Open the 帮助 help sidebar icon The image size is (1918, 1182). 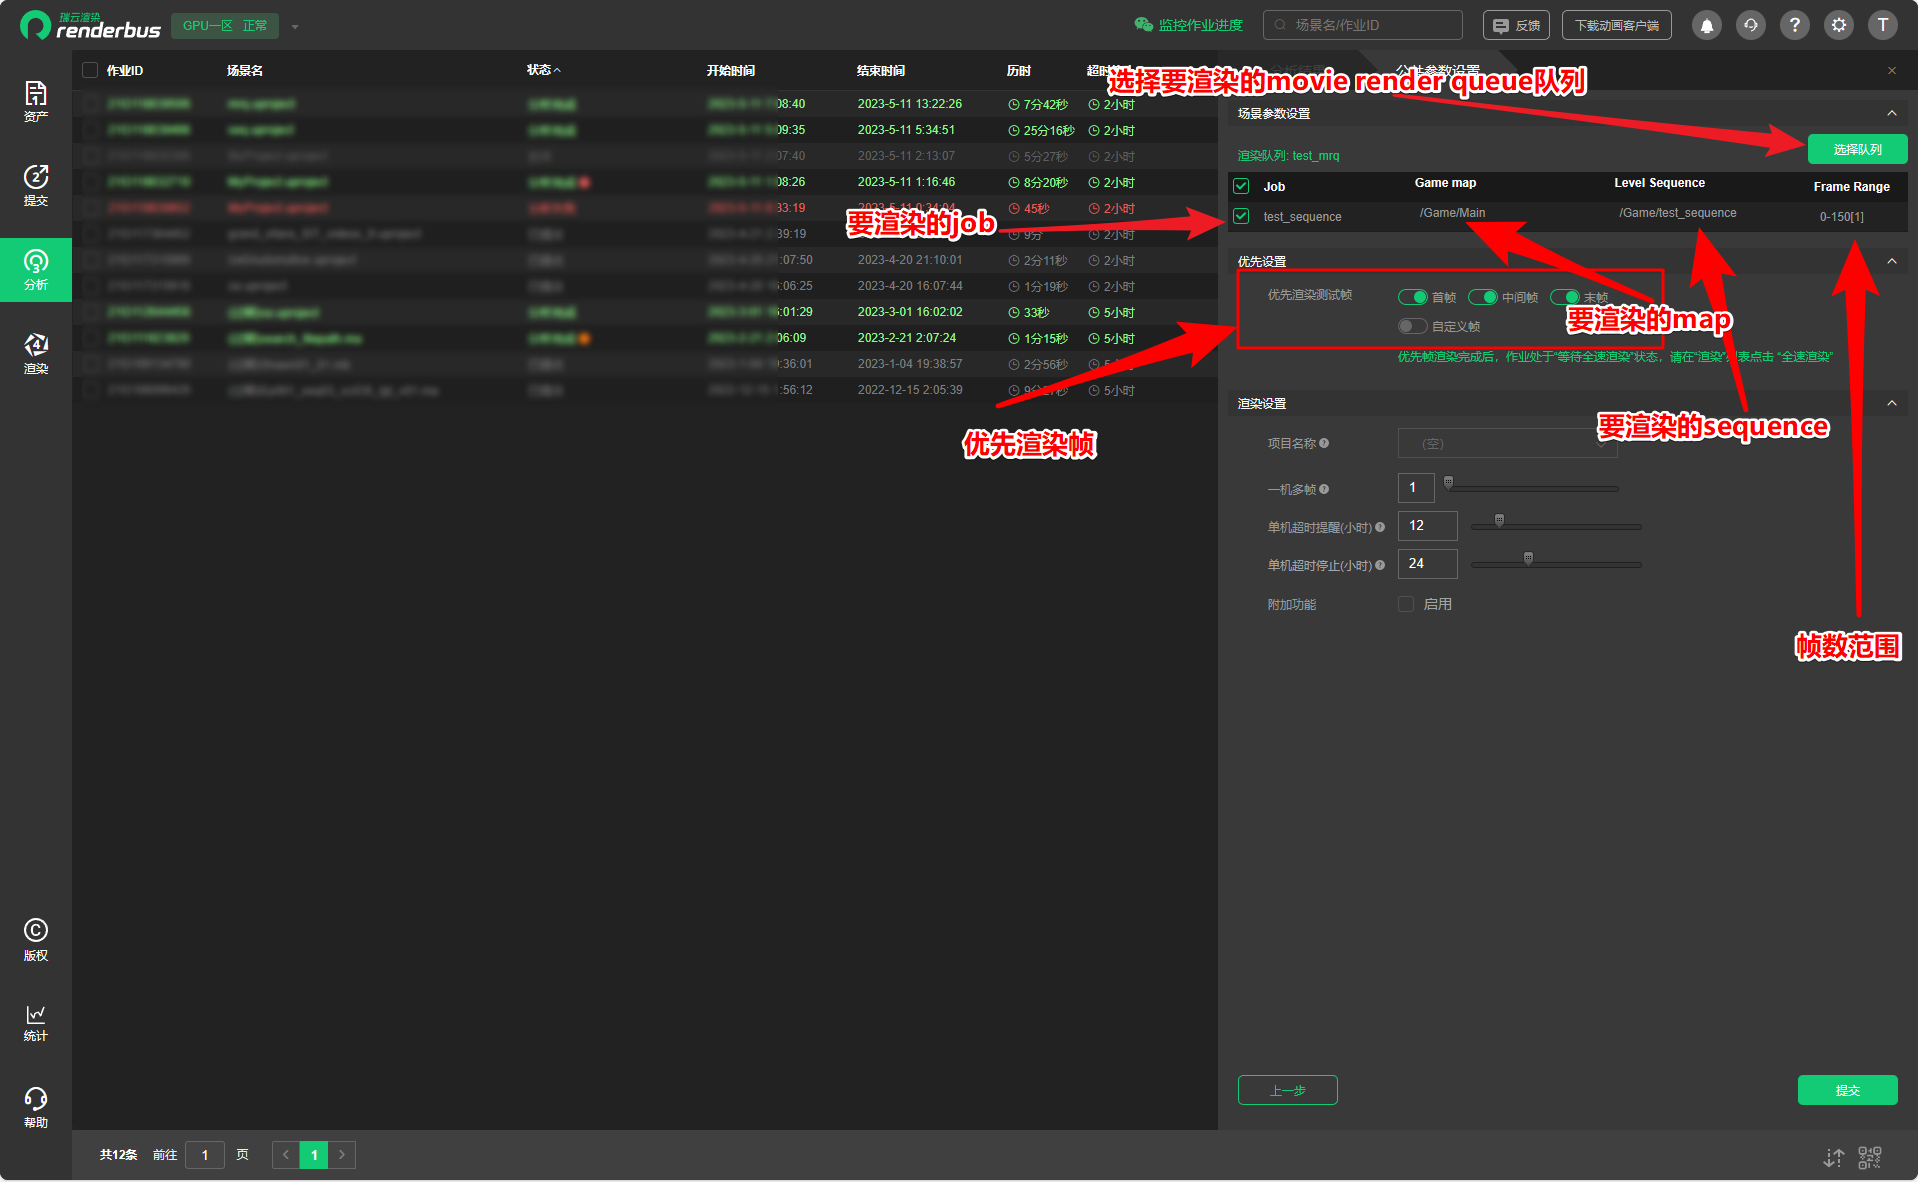(36, 1108)
